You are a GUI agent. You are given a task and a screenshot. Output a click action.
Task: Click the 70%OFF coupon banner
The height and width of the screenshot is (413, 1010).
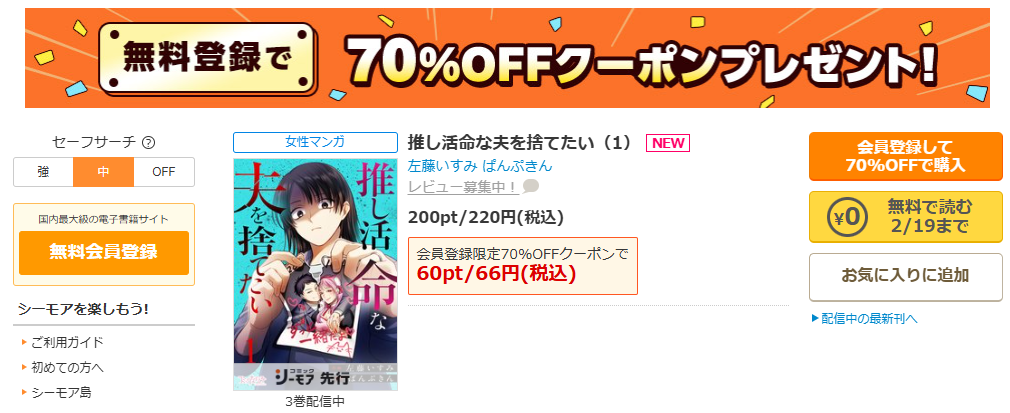point(507,58)
